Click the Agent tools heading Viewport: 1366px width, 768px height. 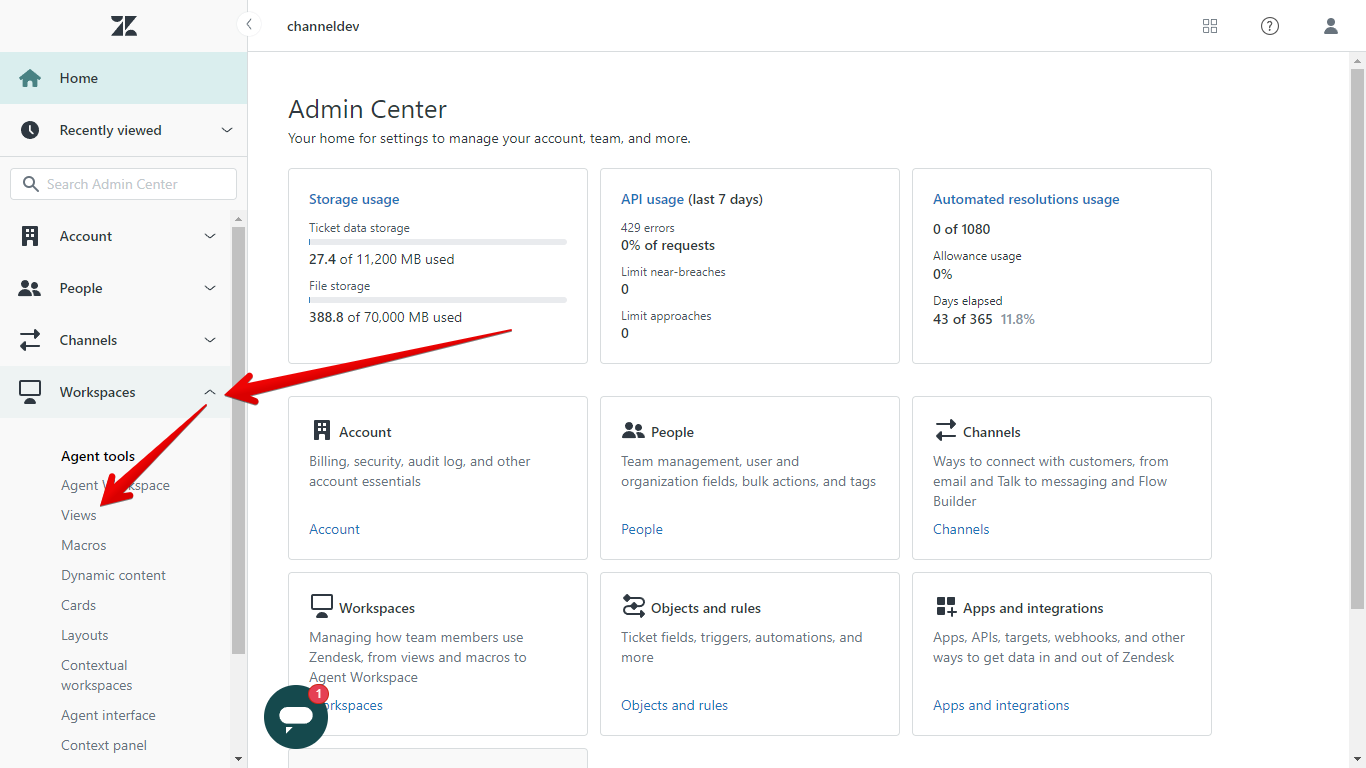(x=98, y=456)
